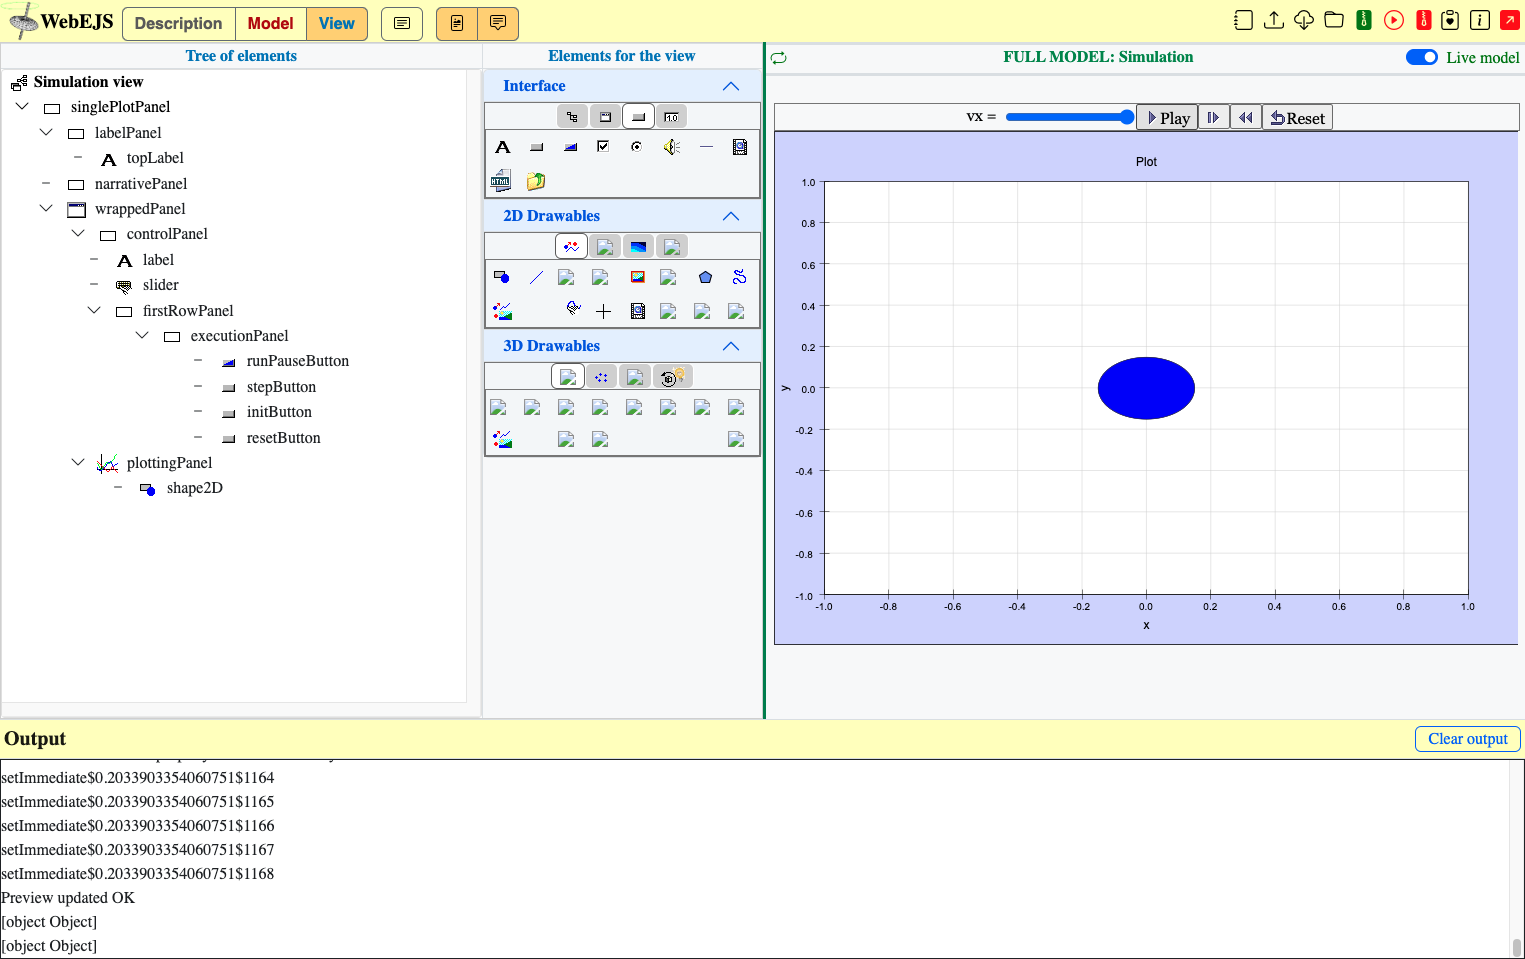Collapse the 2D Drawables section
Viewport: 1525px width, 959px height.
tap(731, 216)
